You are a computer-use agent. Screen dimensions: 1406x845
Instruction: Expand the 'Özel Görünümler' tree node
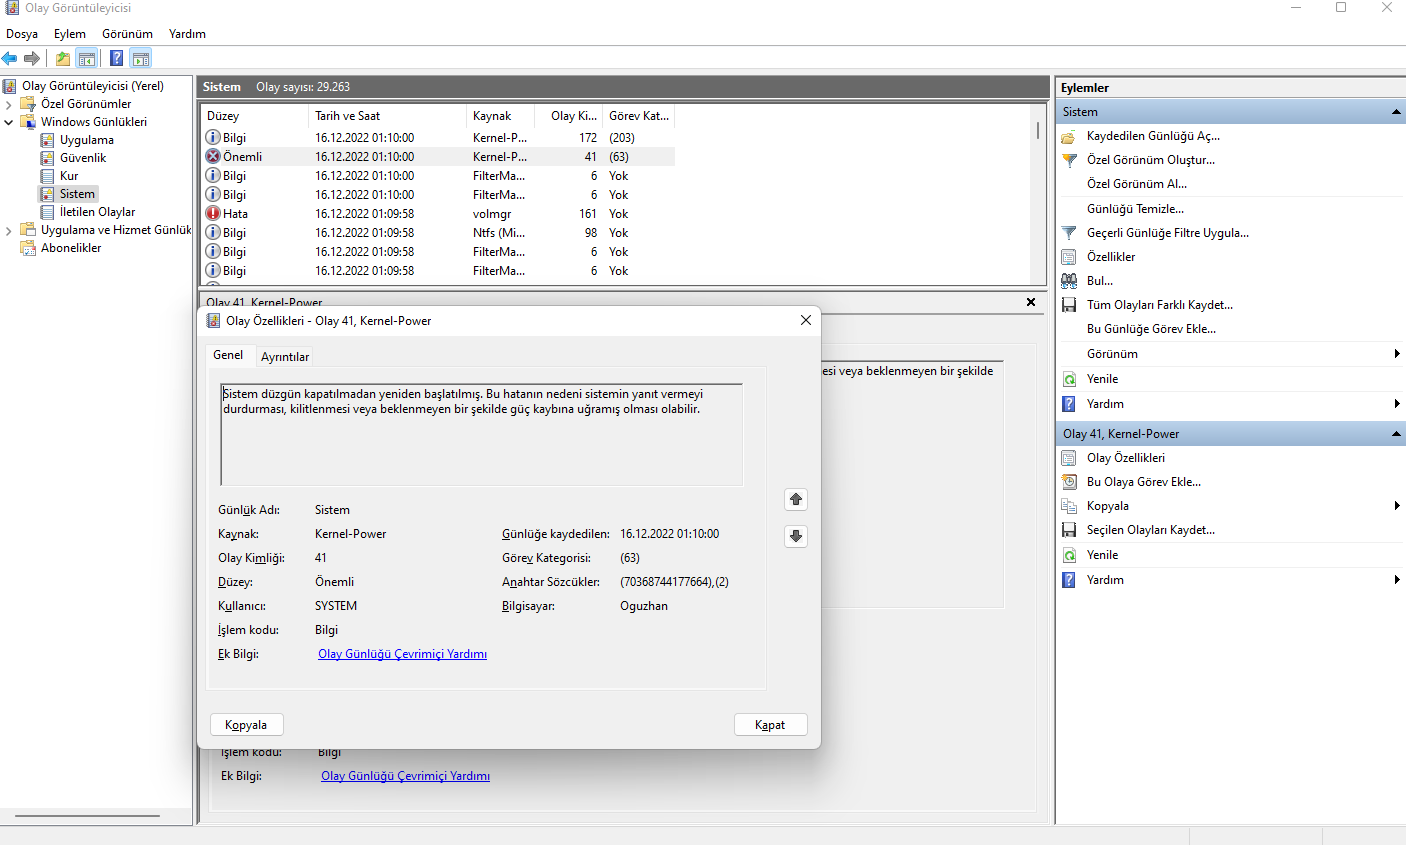pos(9,104)
